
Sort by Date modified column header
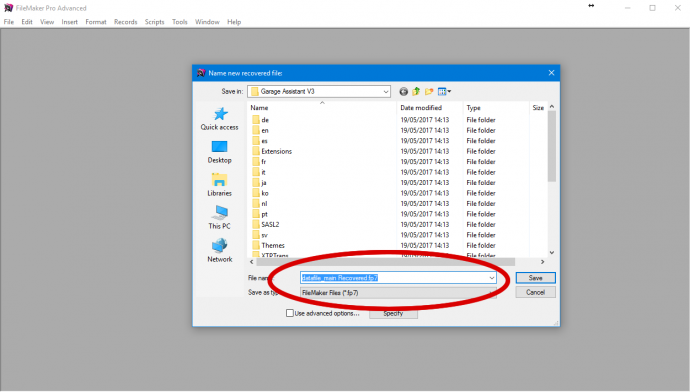(429, 108)
